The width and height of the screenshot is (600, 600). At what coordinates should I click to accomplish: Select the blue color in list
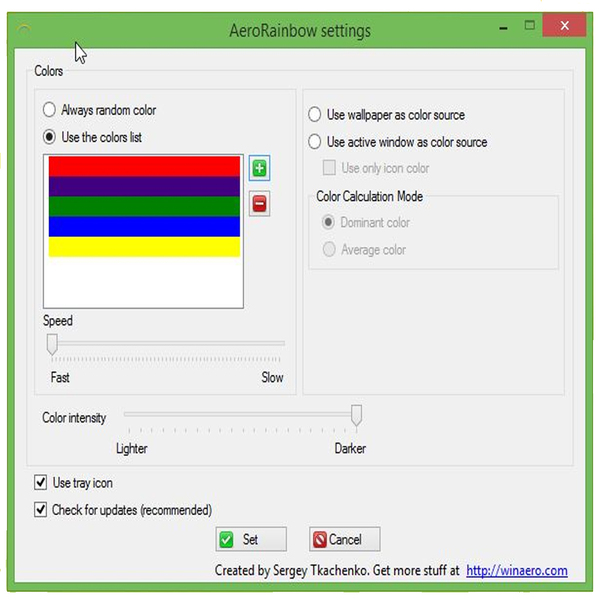(x=144, y=227)
